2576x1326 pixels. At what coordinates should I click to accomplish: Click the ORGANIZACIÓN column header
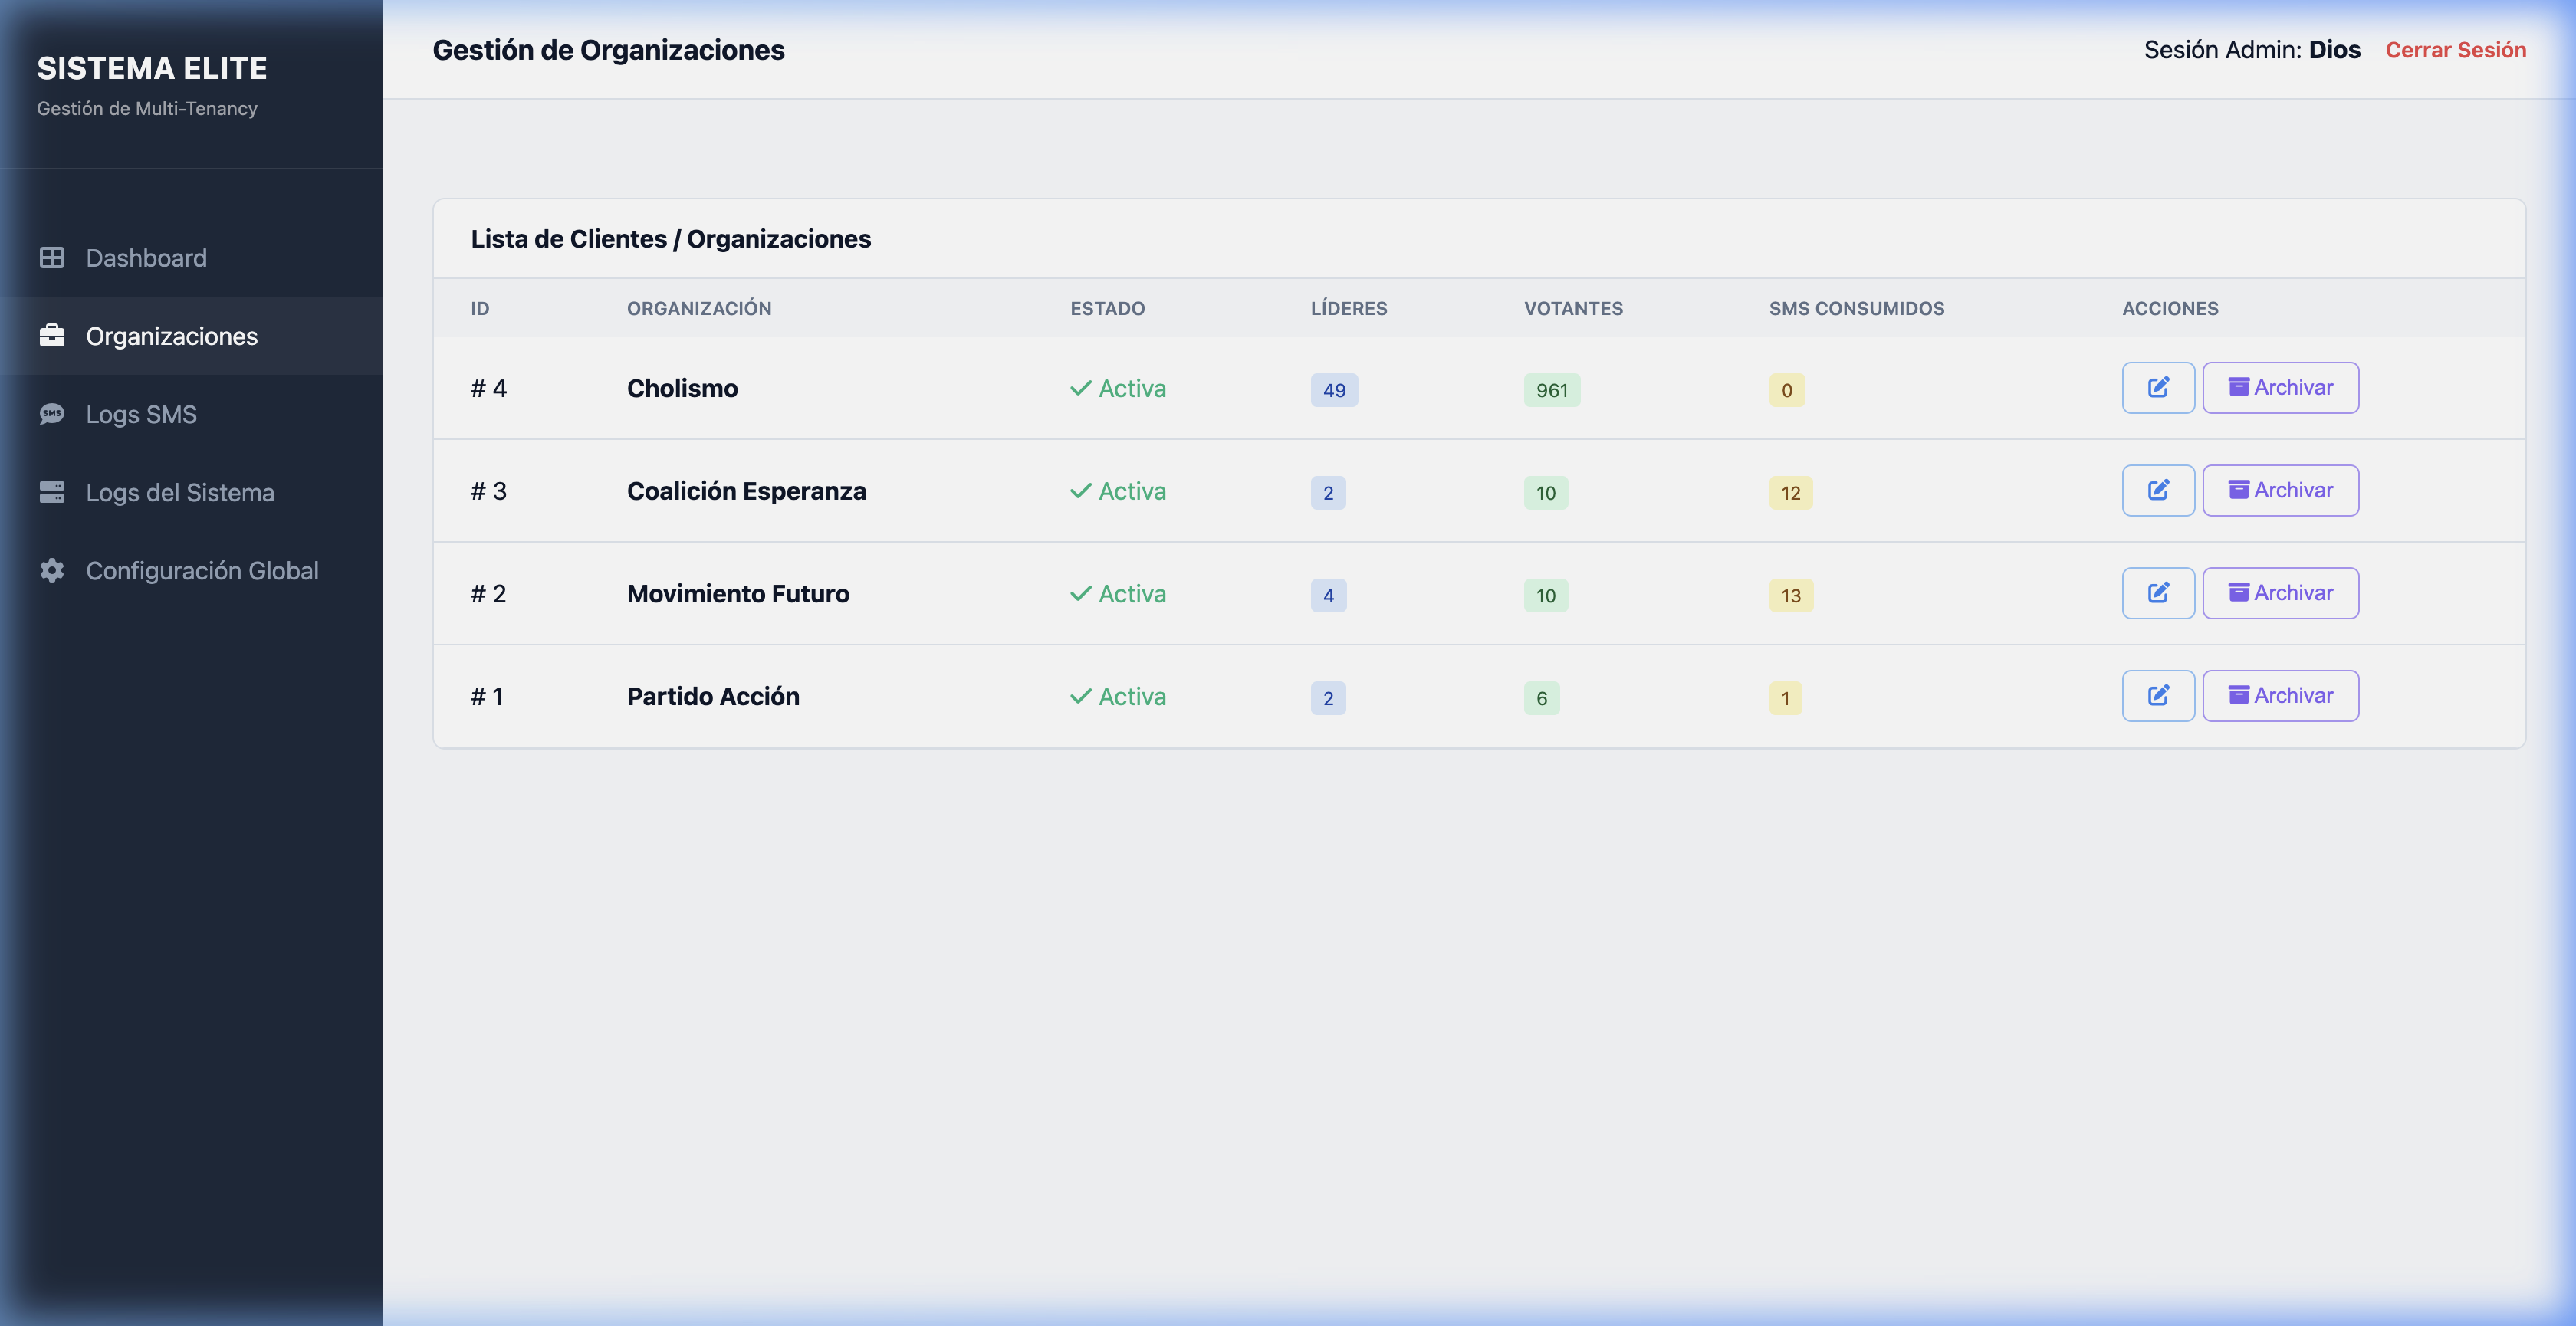(x=699, y=308)
